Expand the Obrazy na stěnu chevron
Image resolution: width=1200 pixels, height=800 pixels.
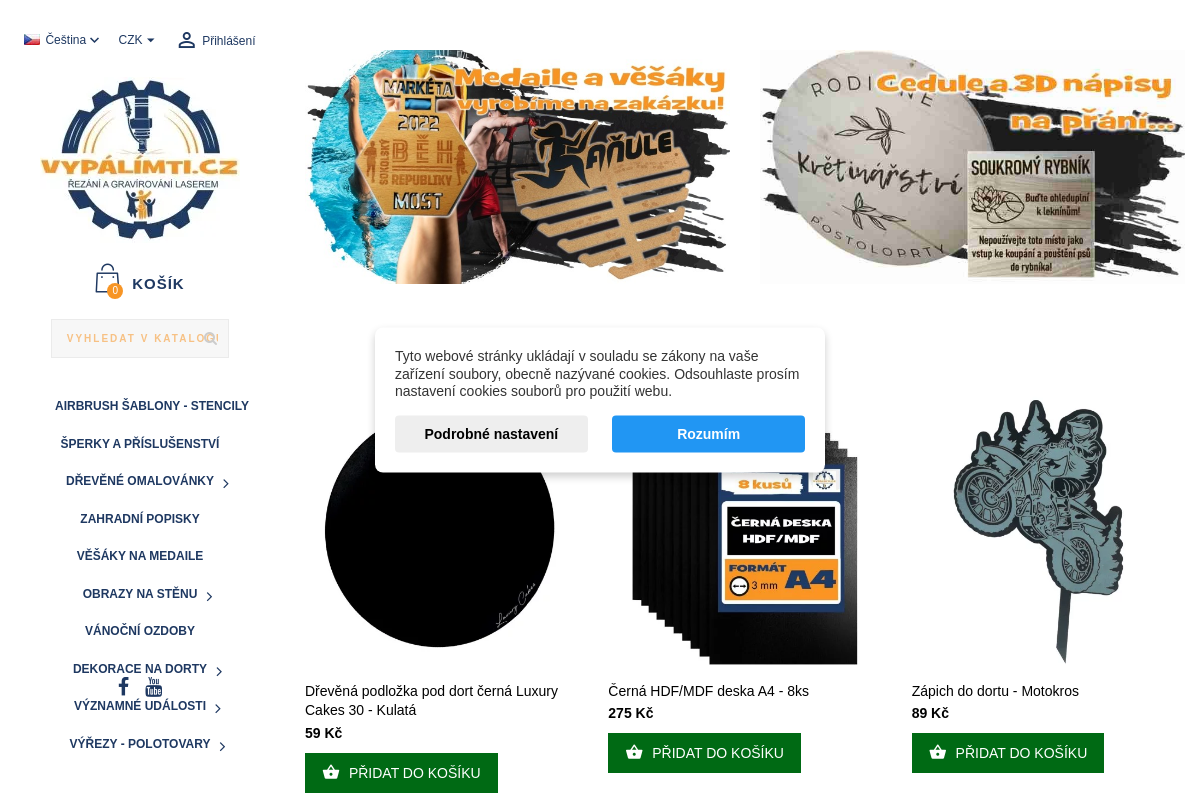[x=209, y=596]
